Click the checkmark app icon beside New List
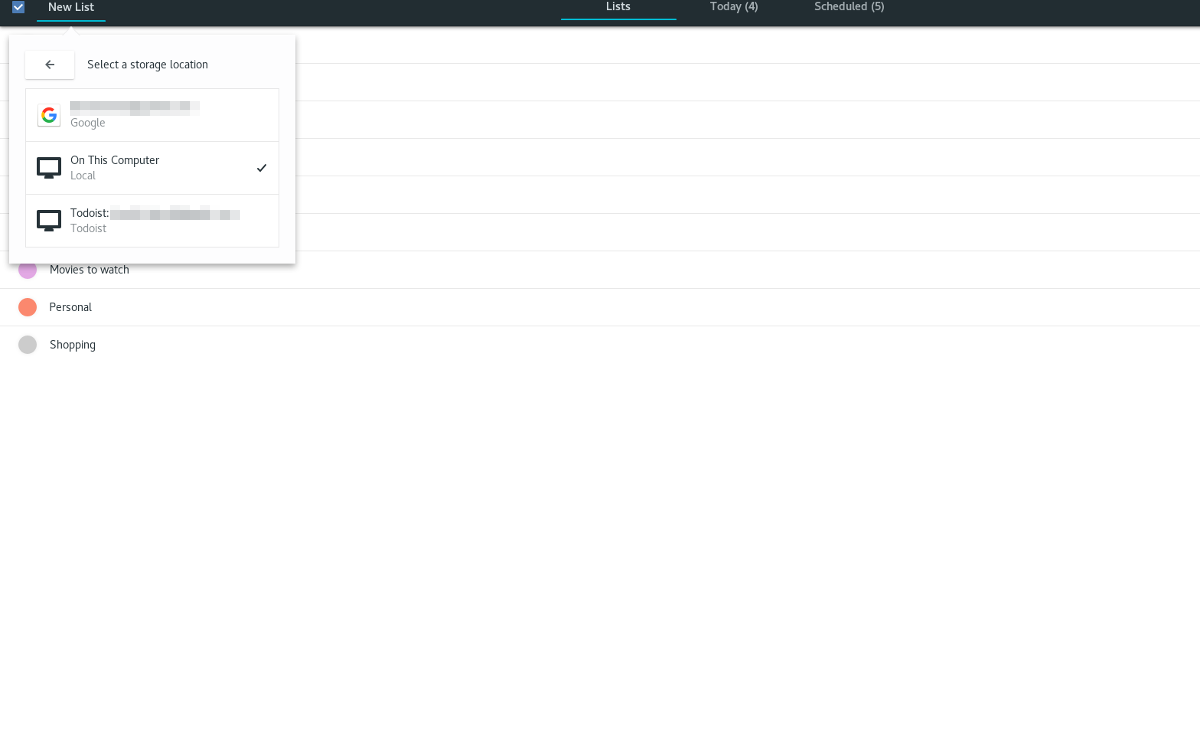Screen dimensions: 1200x755 pyautogui.click(x=18, y=7)
